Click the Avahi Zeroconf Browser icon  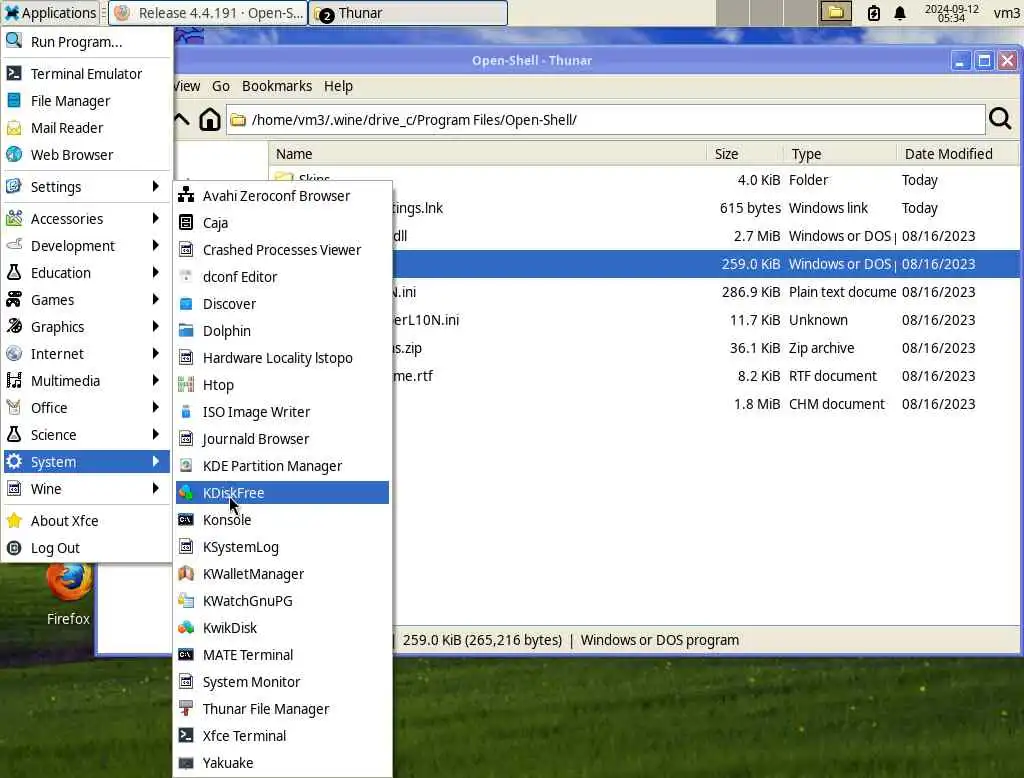[186, 195]
